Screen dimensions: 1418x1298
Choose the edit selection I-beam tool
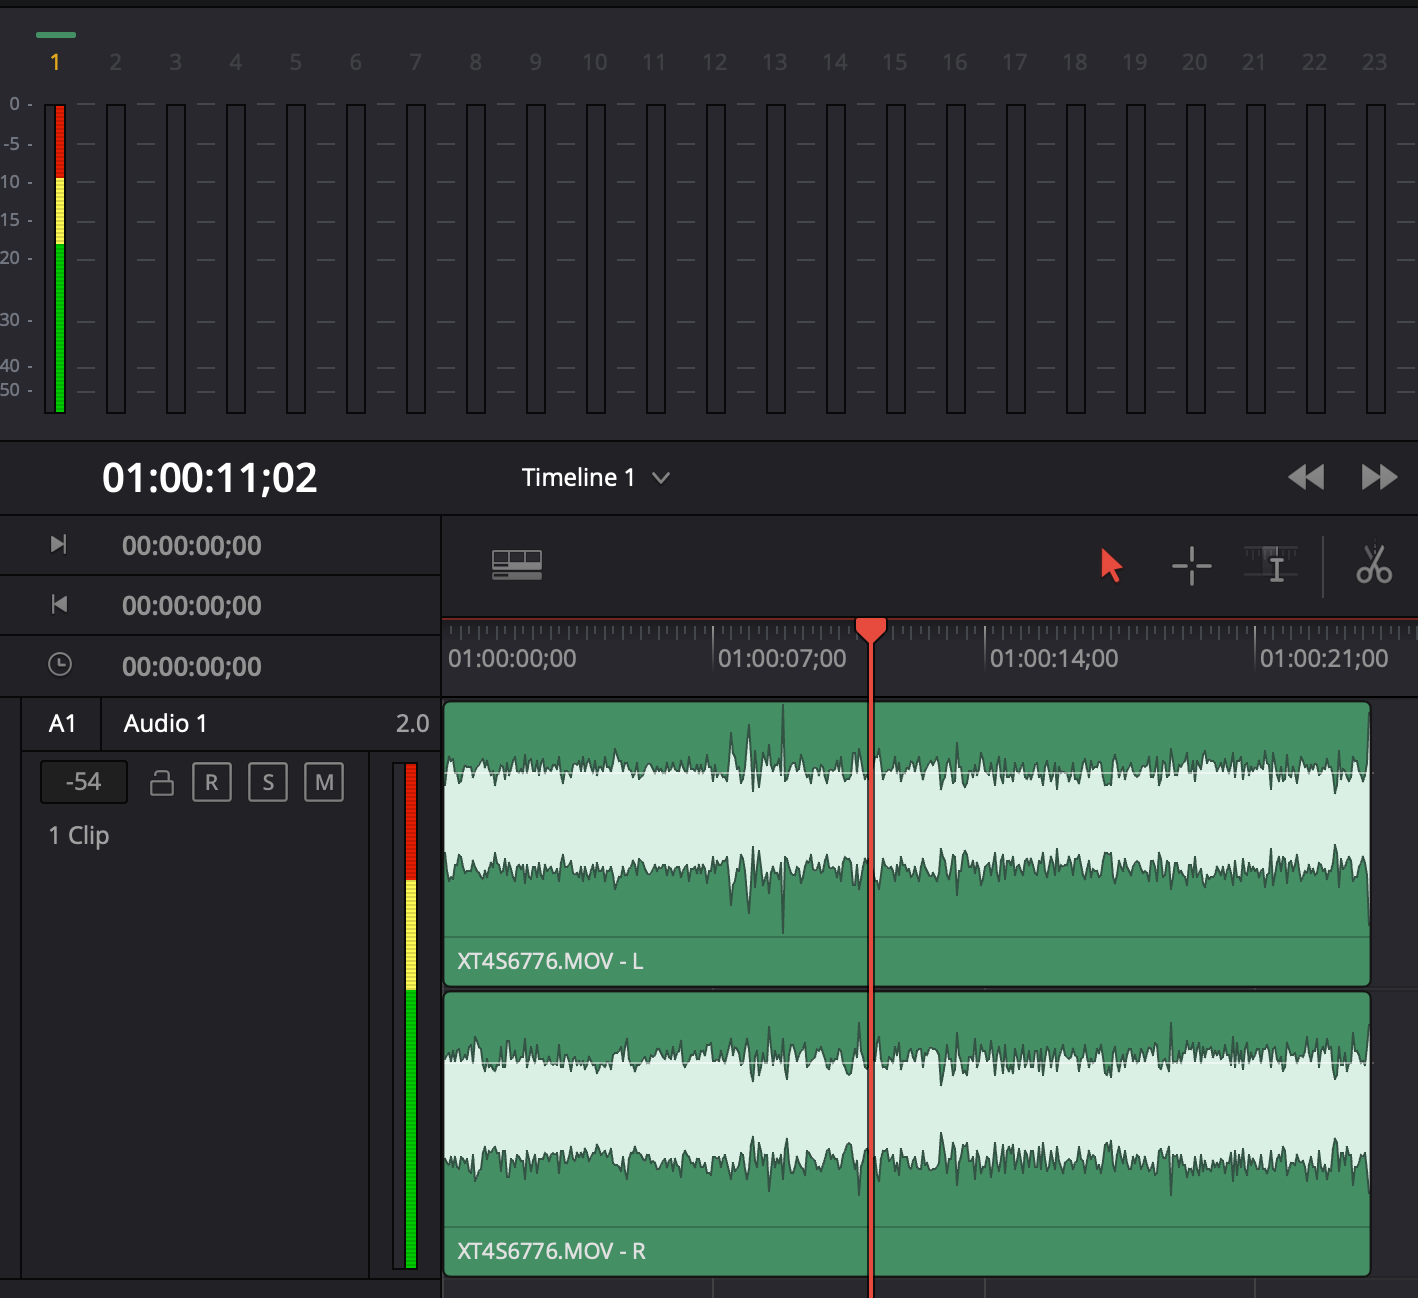pyautogui.click(x=1271, y=565)
